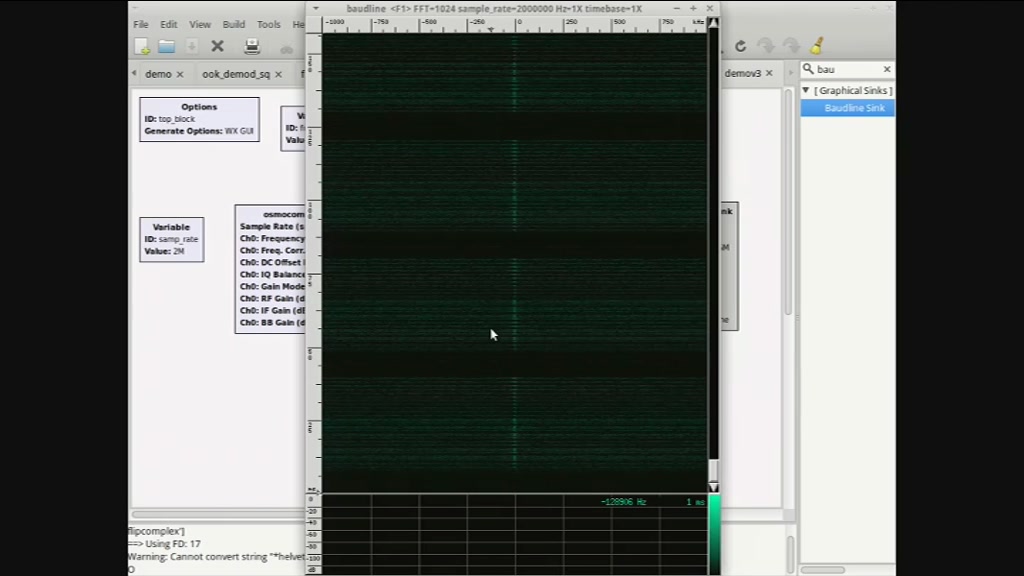Click the '1 ms' time readout
The image size is (1024, 576).
[695, 502]
